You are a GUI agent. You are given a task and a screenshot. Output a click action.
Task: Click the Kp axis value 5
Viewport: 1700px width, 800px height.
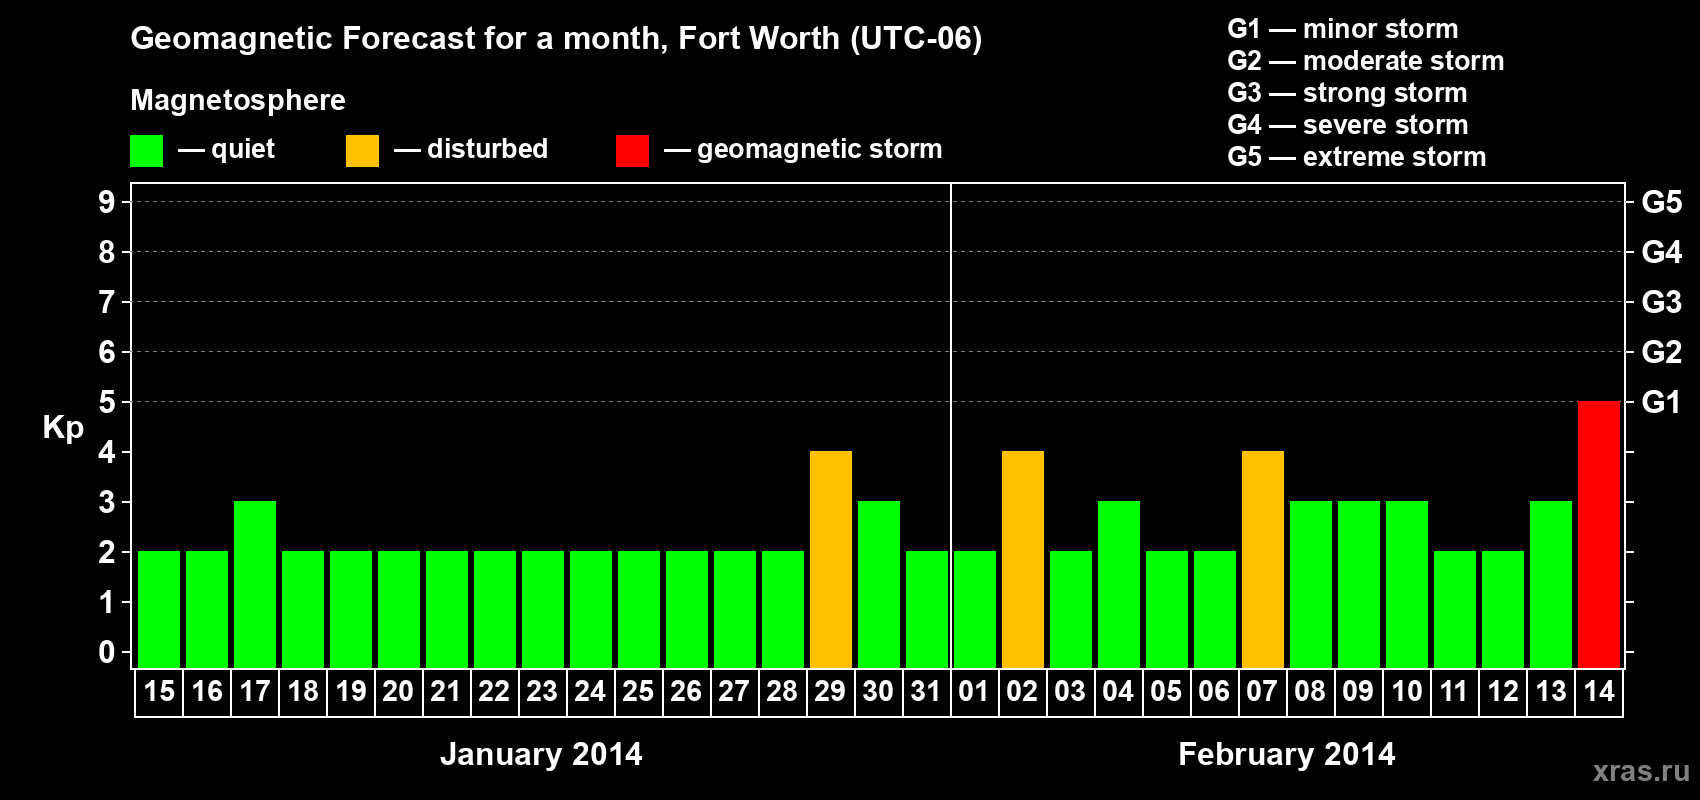[107, 402]
